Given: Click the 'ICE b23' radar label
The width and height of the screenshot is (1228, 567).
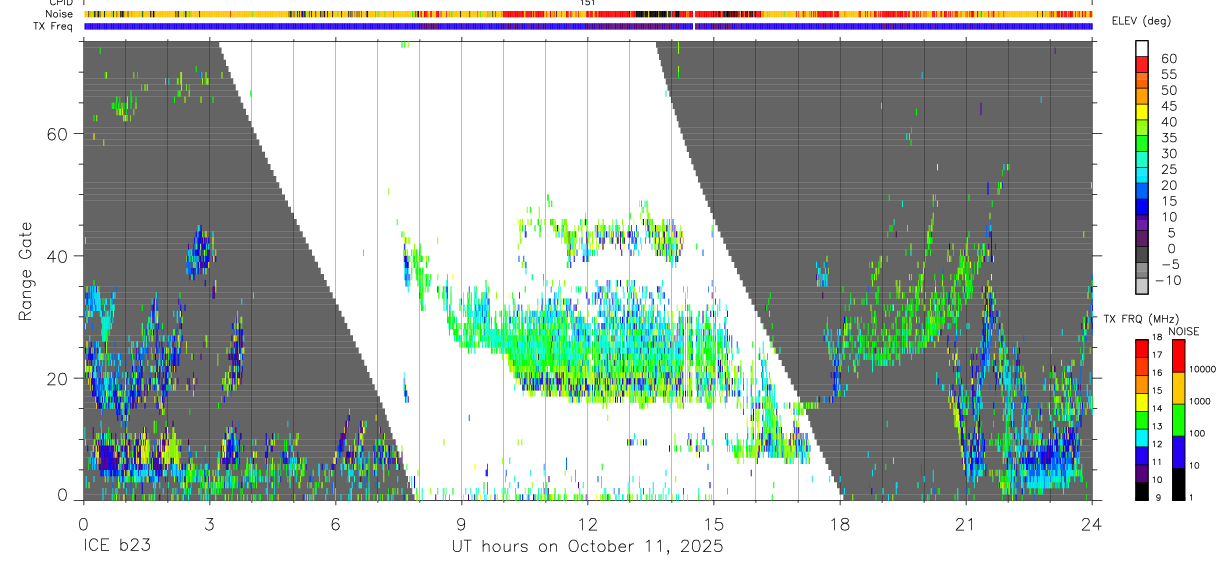Looking at the screenshot, I should 117,547.
